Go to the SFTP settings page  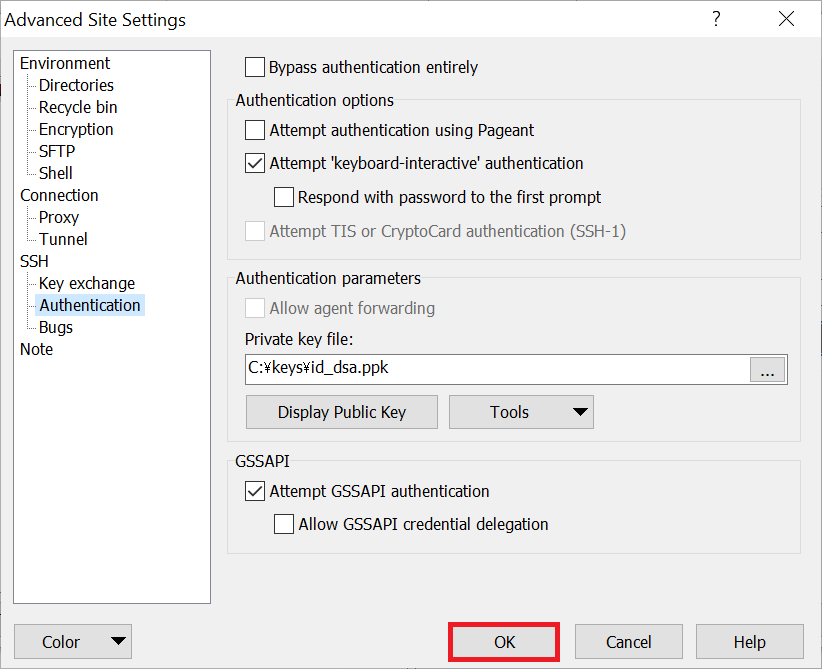pos(57,151)
